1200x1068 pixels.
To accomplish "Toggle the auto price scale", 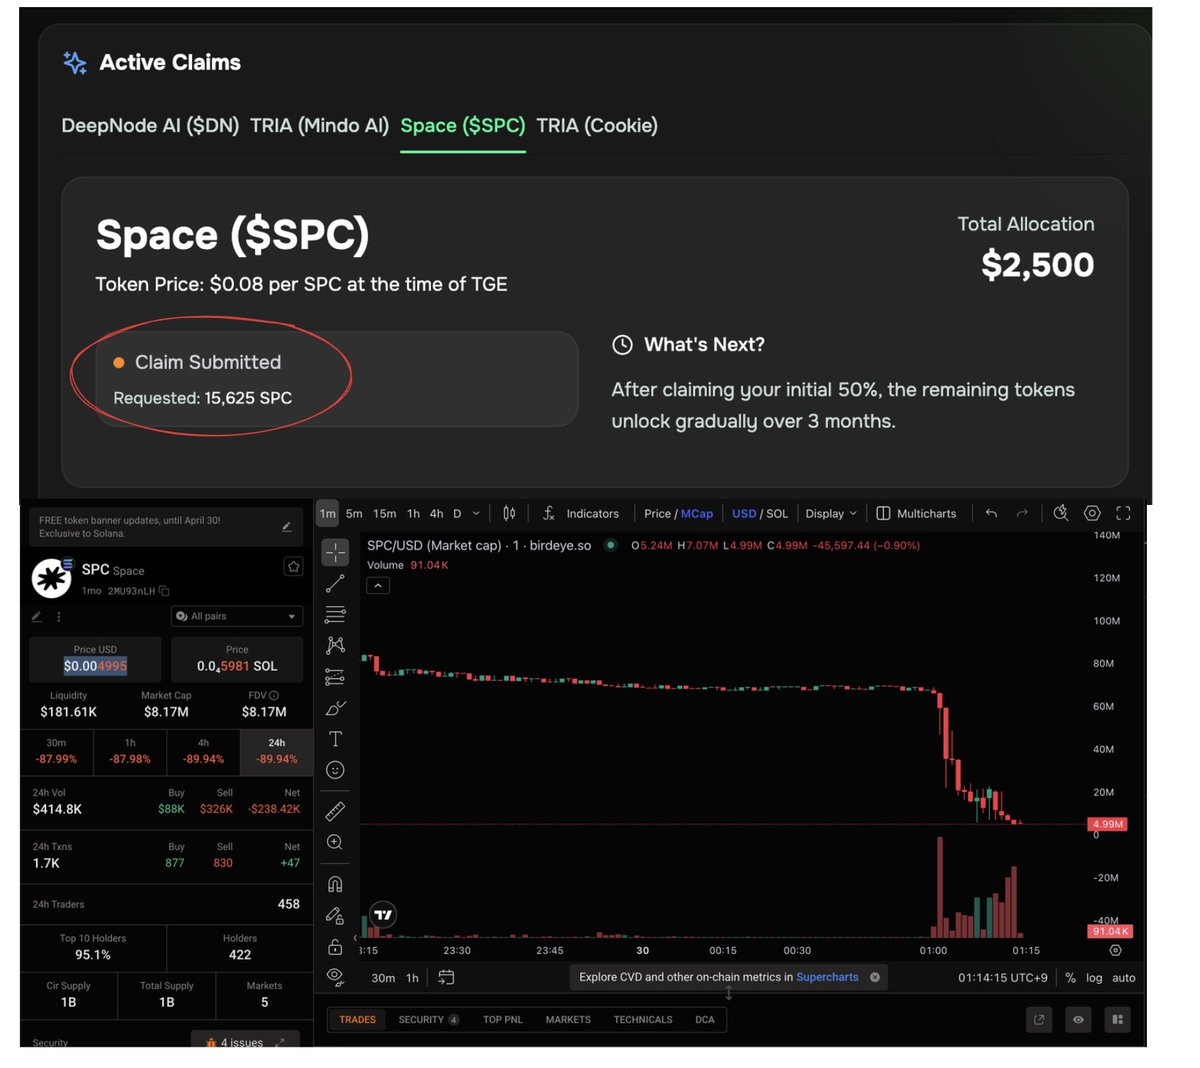I will [1124, 978].
